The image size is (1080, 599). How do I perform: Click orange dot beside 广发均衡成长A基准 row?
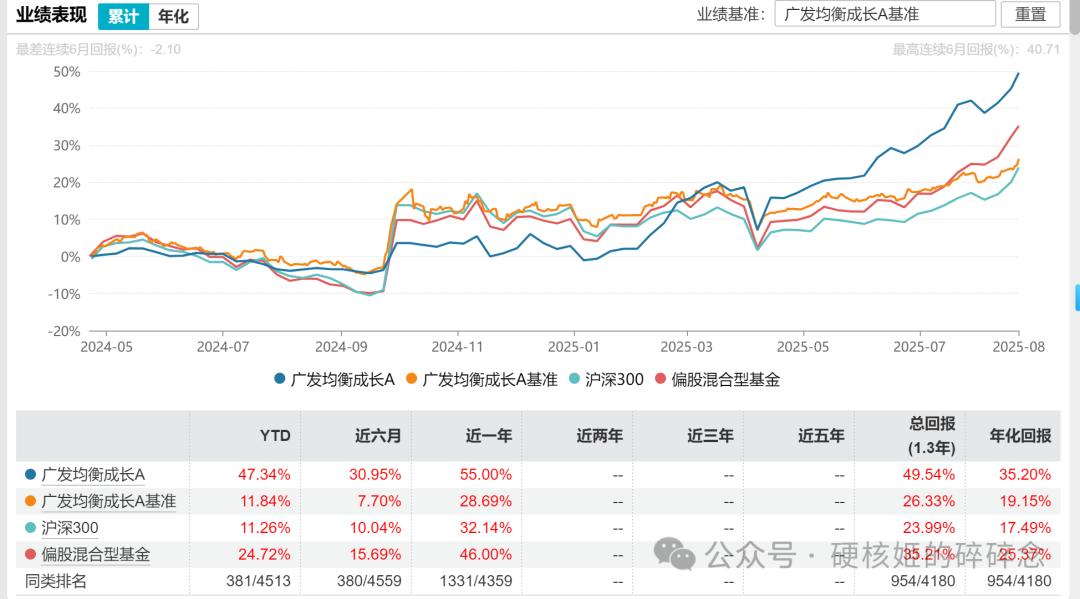pyautogui.click(x=30, y=501)
